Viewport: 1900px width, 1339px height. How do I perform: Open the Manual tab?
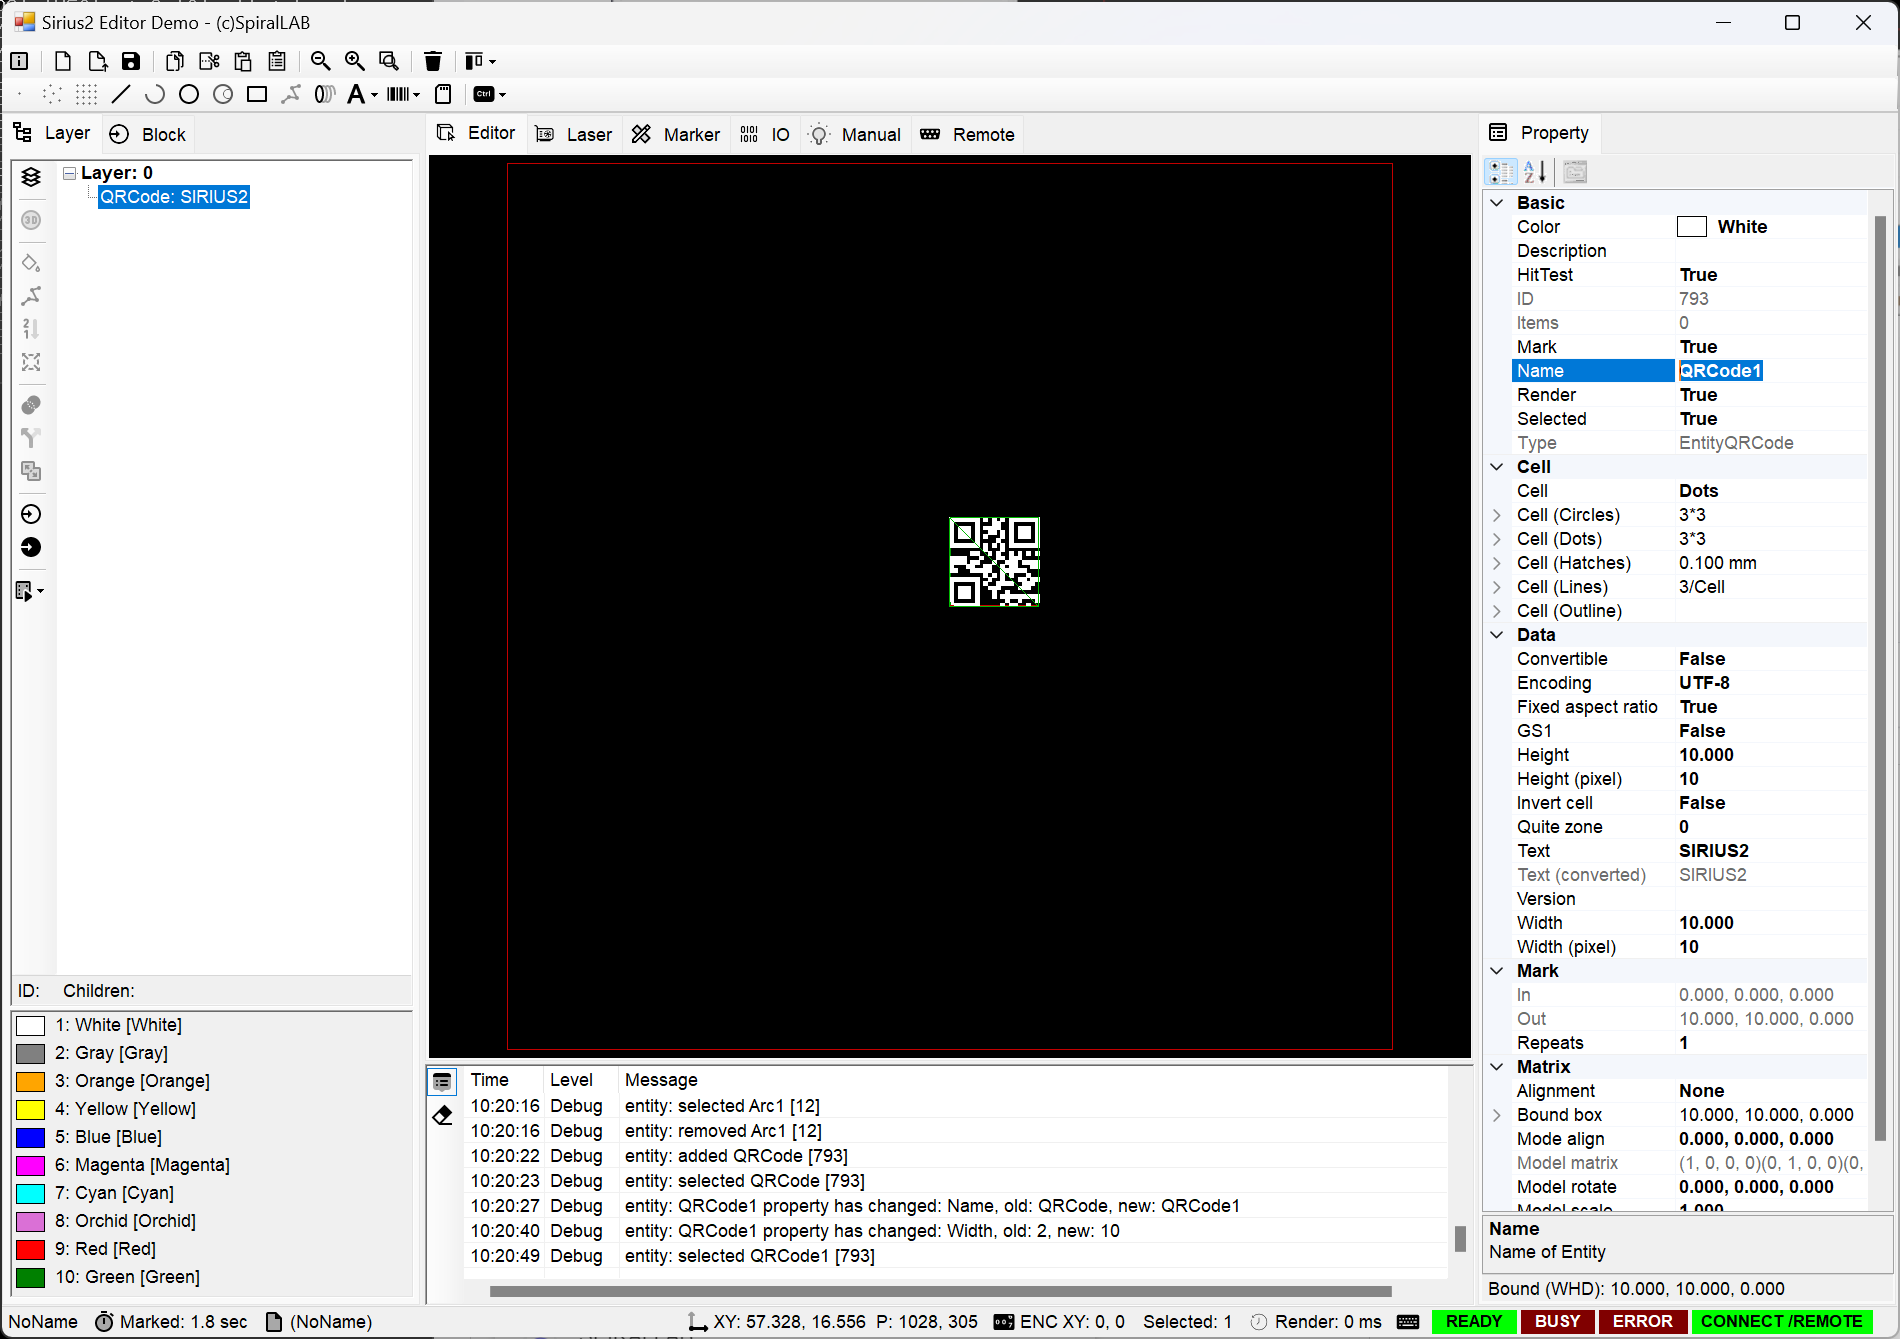pyautogui.click(x=855, y=134)
